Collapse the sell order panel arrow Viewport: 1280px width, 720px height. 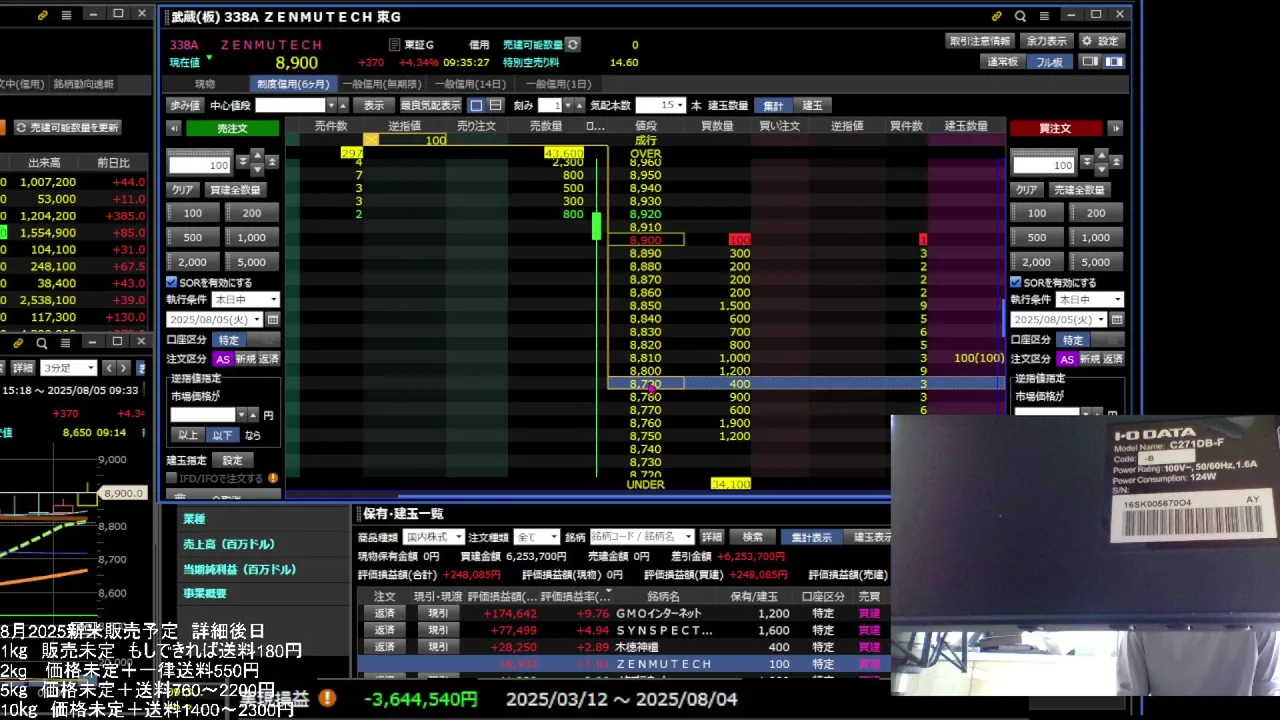tap(173, 128)
